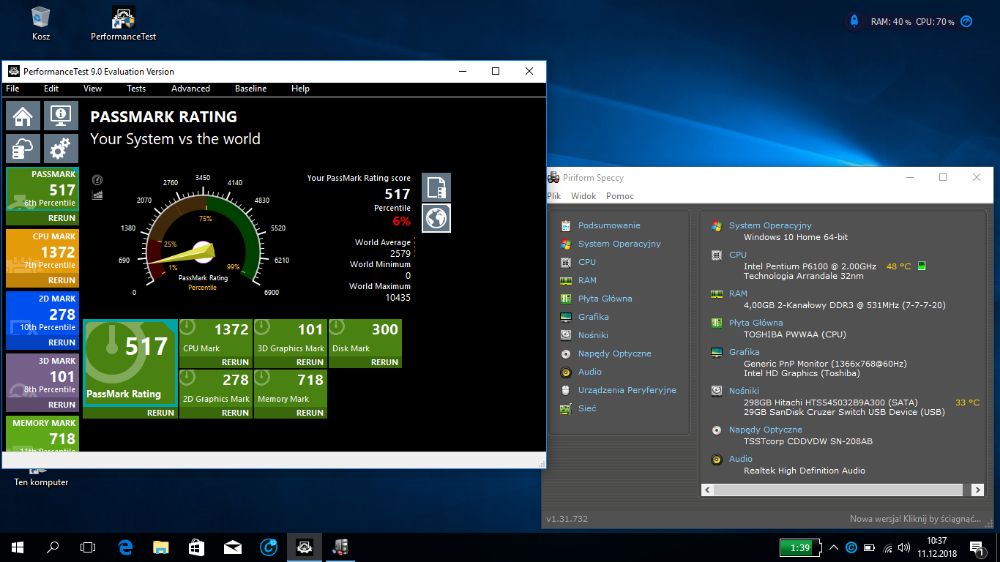
Task: Click the question mark icon on RAM/CPU widget
Action: point(967,22)
